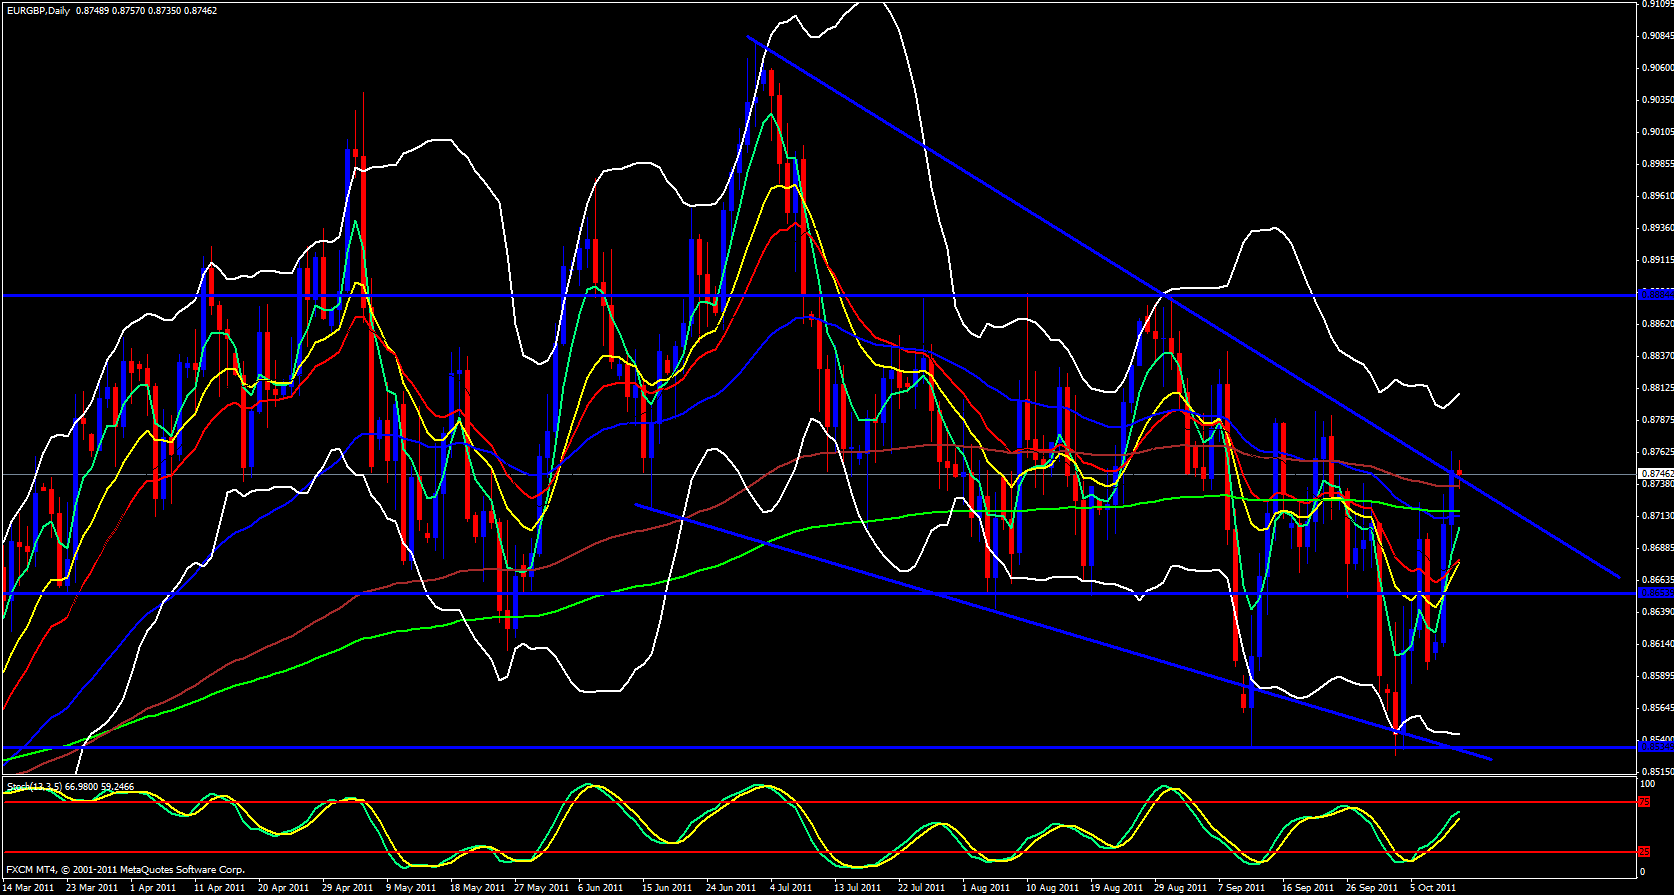Click the current price label 0.87462
The height and width of the screenshot is (895, 1674).
point(1657,473)
